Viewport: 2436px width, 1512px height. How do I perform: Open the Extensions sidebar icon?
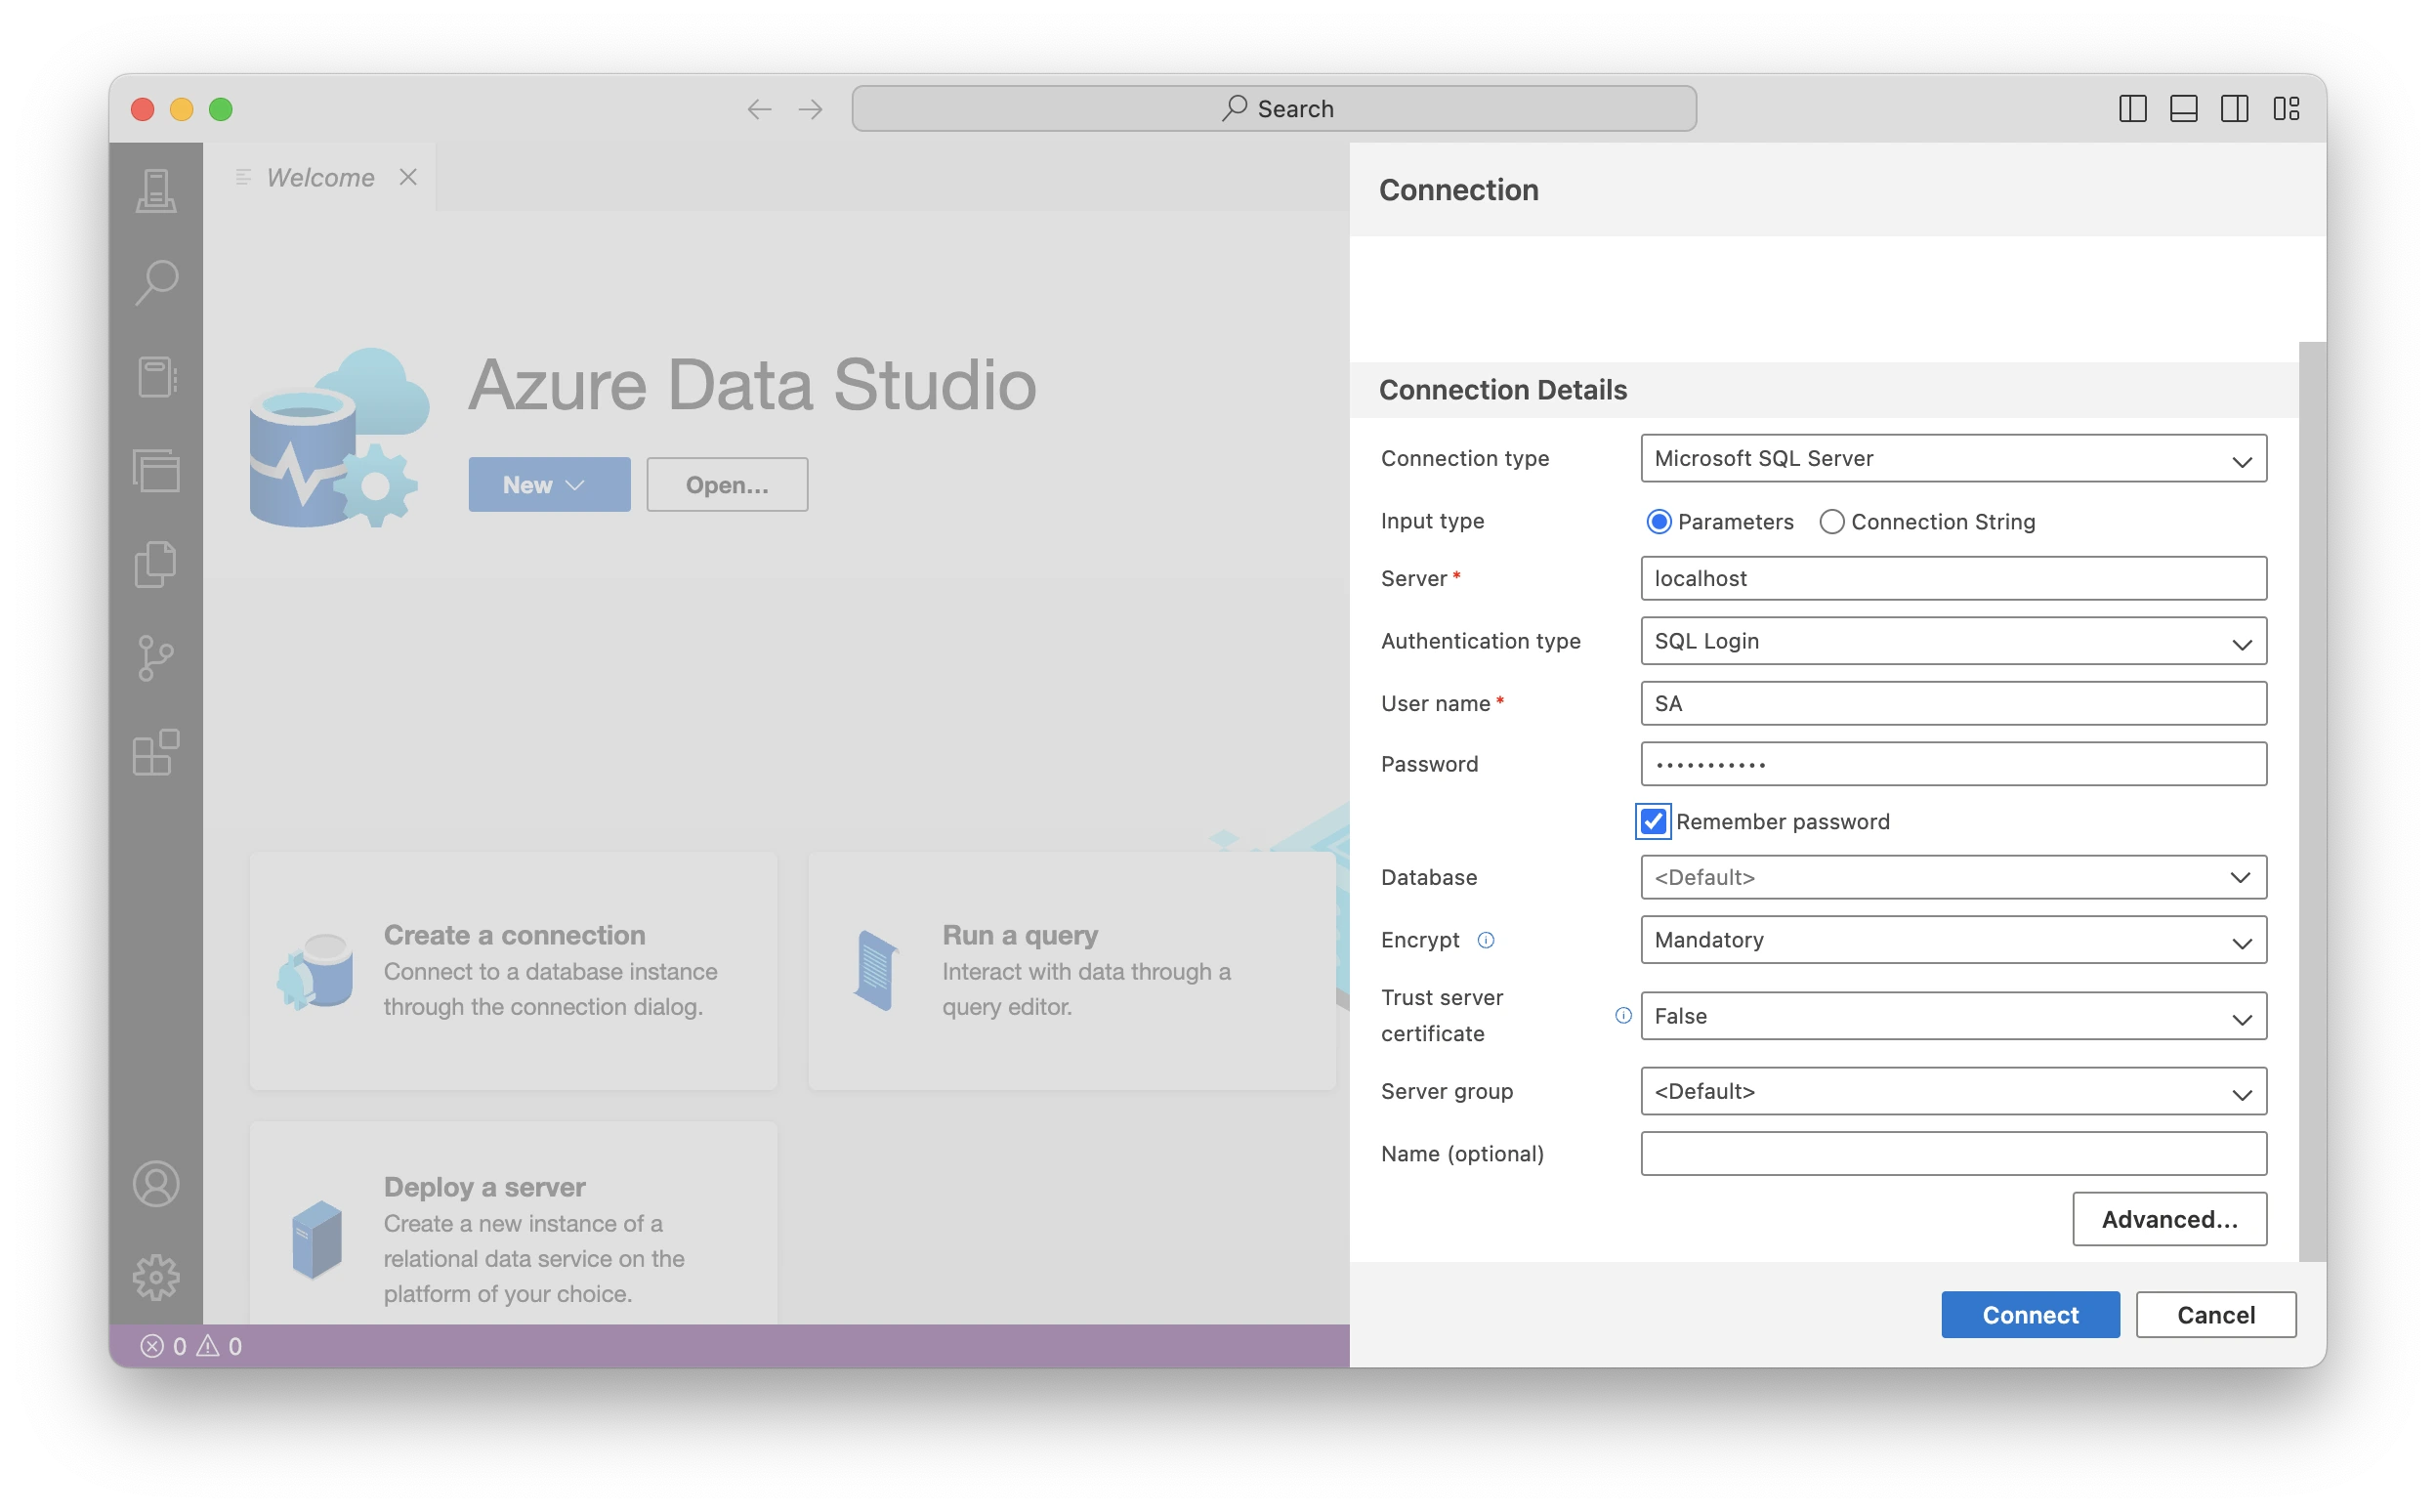tap(156, 753)
